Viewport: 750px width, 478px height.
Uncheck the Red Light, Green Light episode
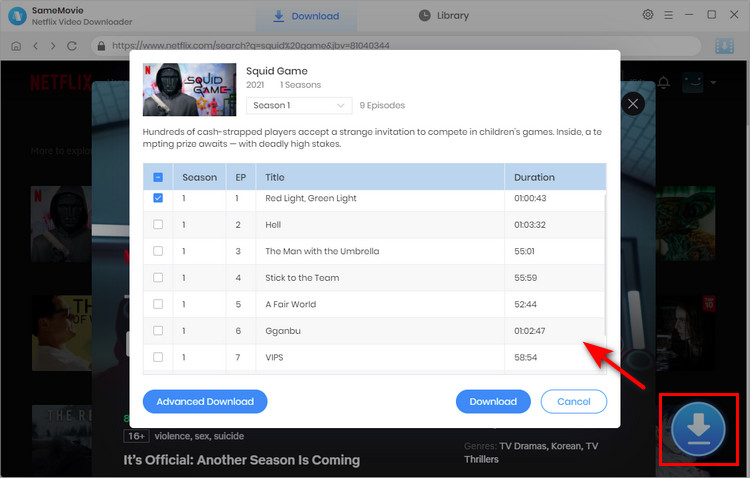point(158,198)
